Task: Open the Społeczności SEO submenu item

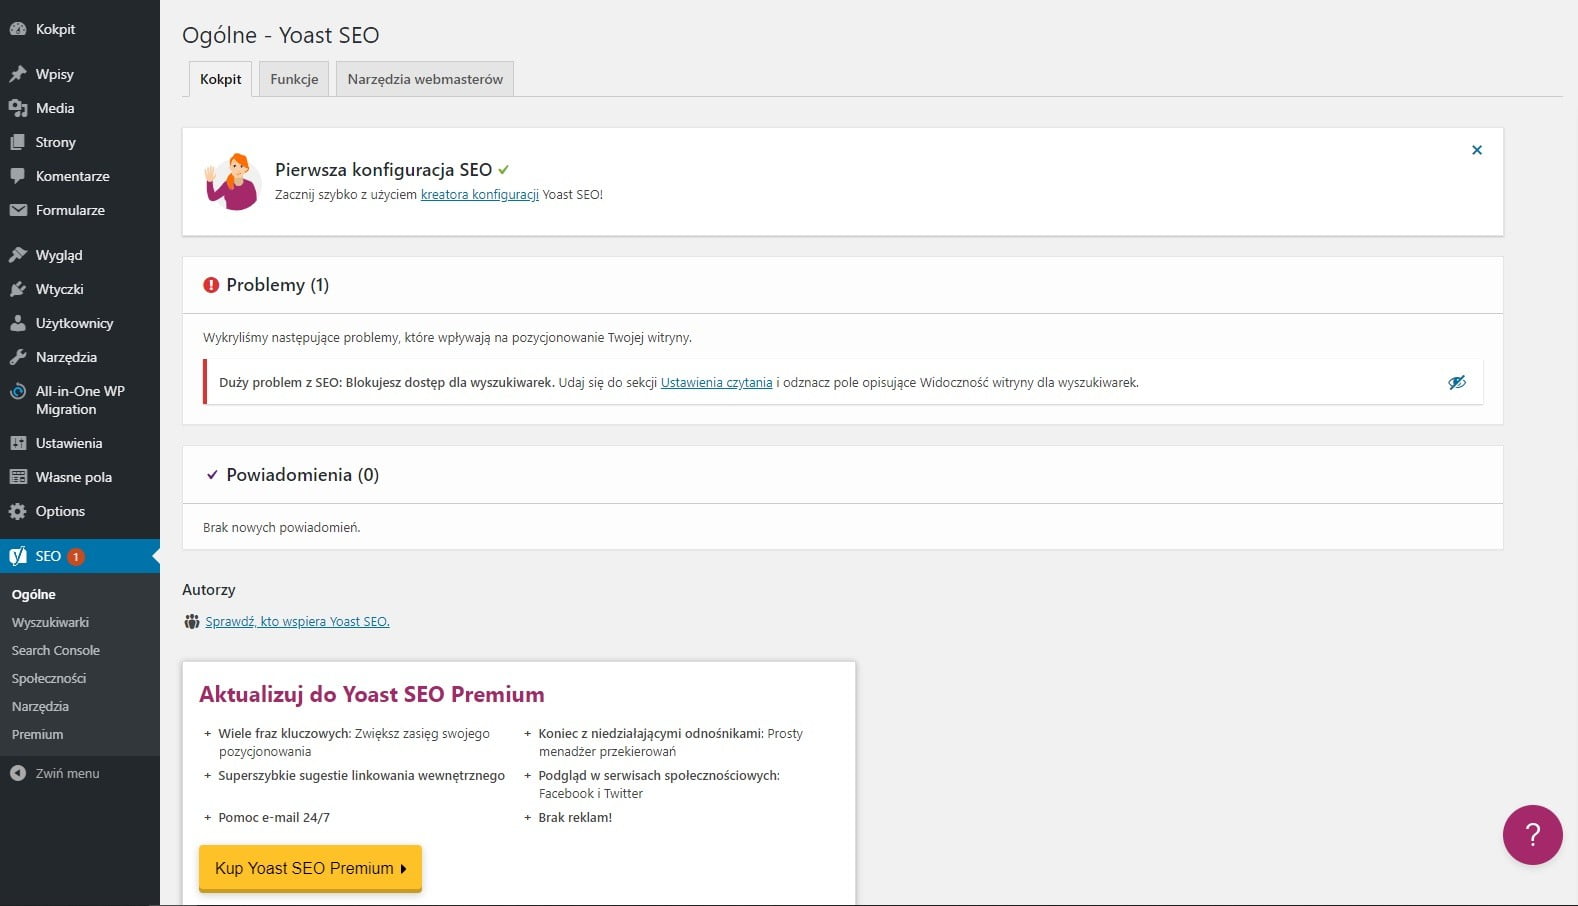Action: click(x=49, y=678)
